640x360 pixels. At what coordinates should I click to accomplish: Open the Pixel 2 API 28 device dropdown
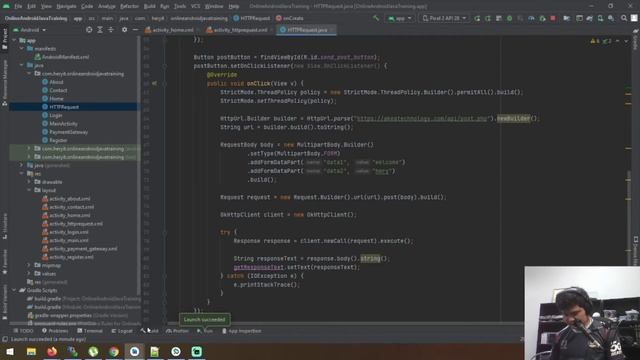pos(444,18)
